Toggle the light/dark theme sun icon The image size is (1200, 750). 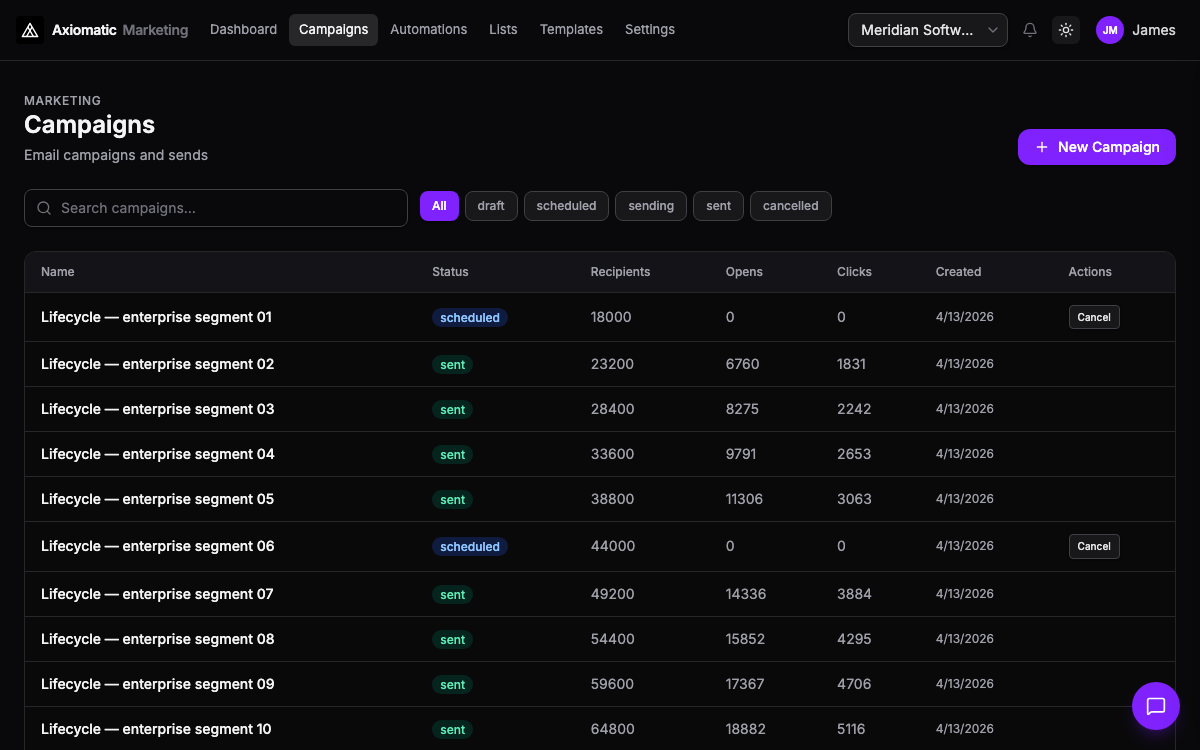[x=1066, y=30]
